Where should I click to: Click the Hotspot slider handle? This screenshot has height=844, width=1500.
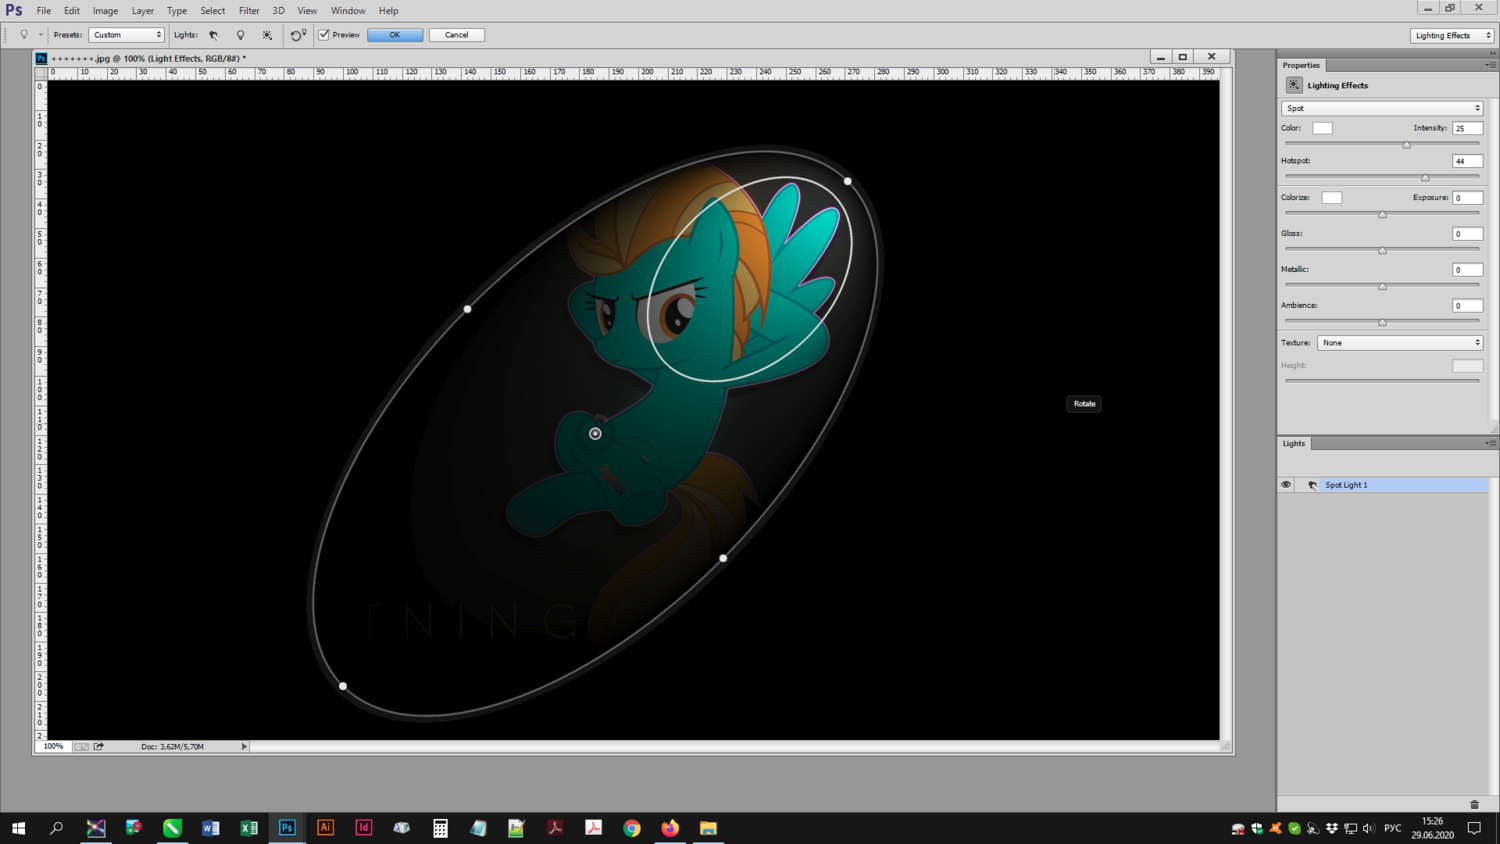click(x=1425, y=178)
